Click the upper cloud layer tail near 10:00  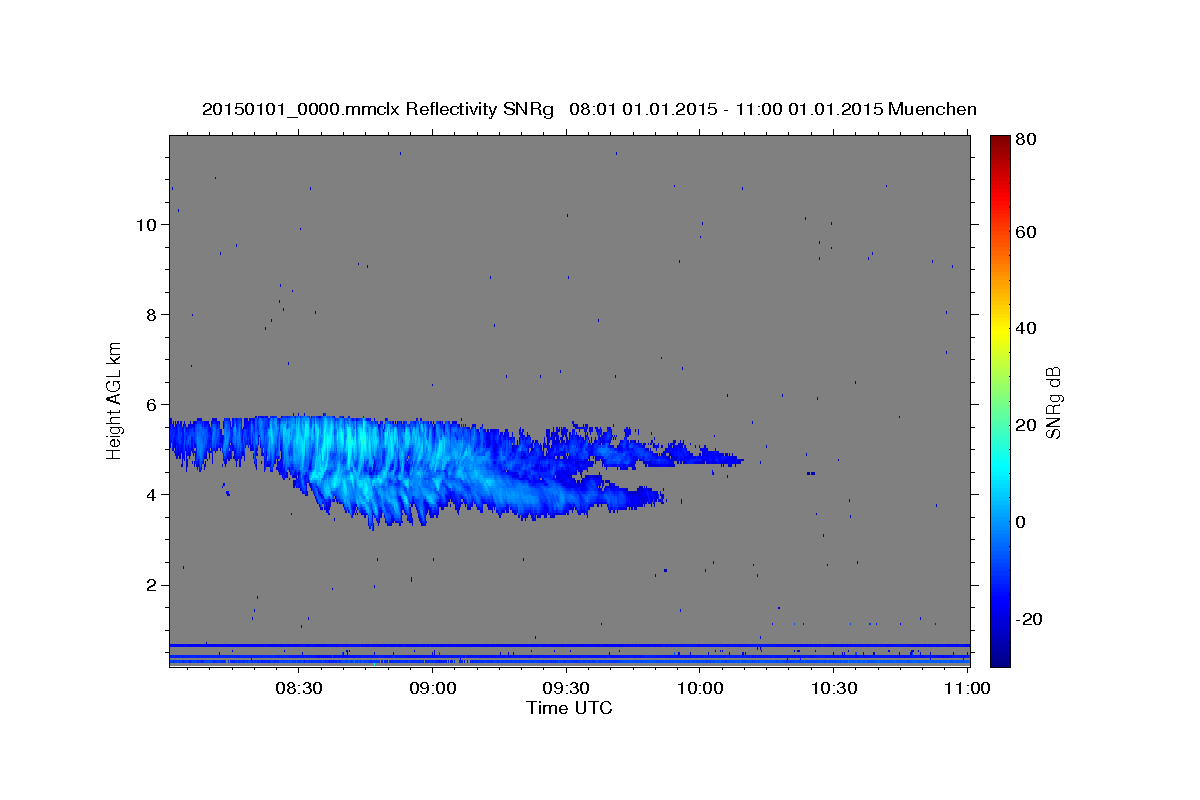tap(700, 458)
